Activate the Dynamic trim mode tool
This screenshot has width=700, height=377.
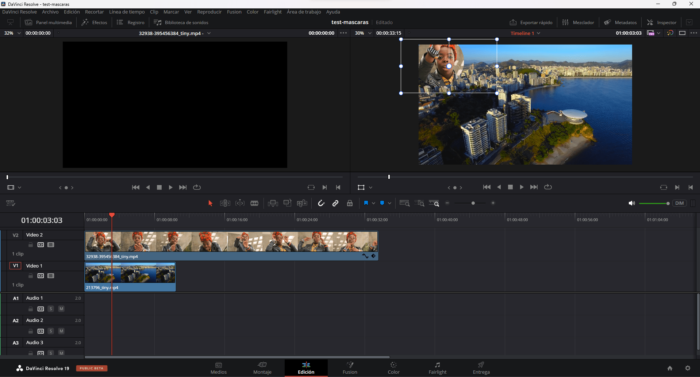point(240,203)
